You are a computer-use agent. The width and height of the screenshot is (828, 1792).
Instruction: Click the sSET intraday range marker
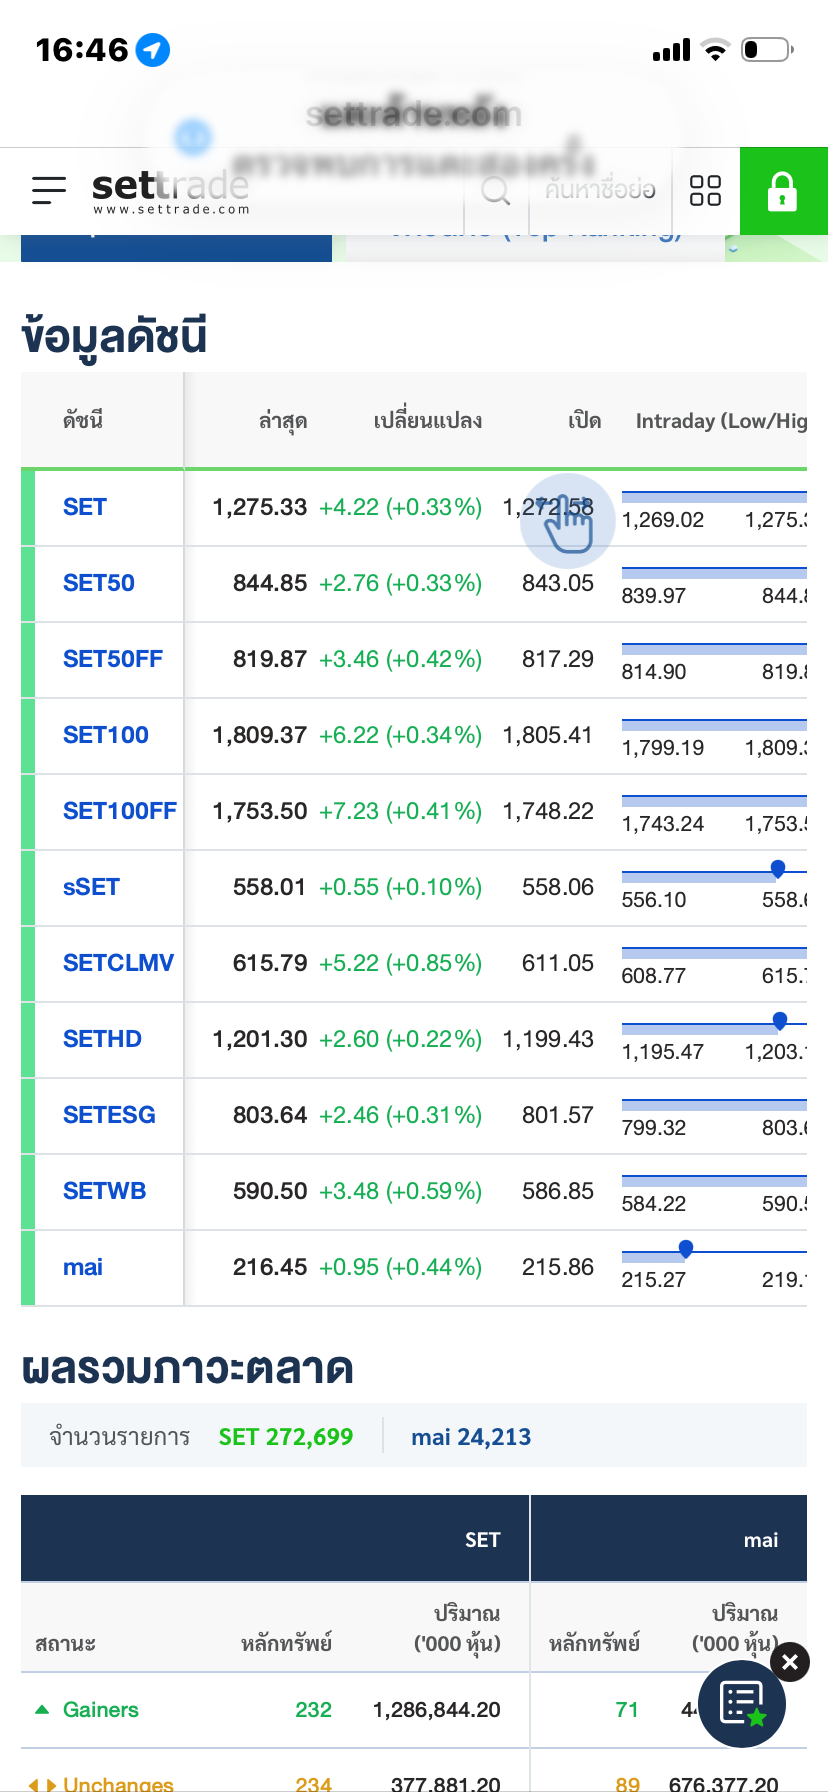[778, 868]
